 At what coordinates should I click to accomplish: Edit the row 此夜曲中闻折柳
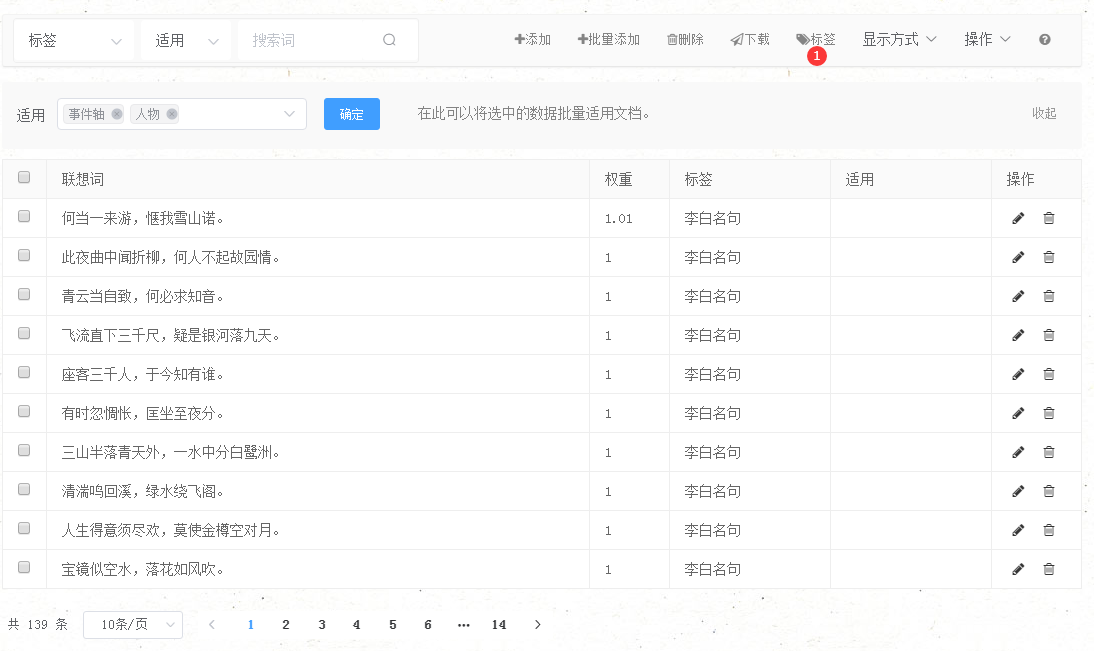point(1018,257)
